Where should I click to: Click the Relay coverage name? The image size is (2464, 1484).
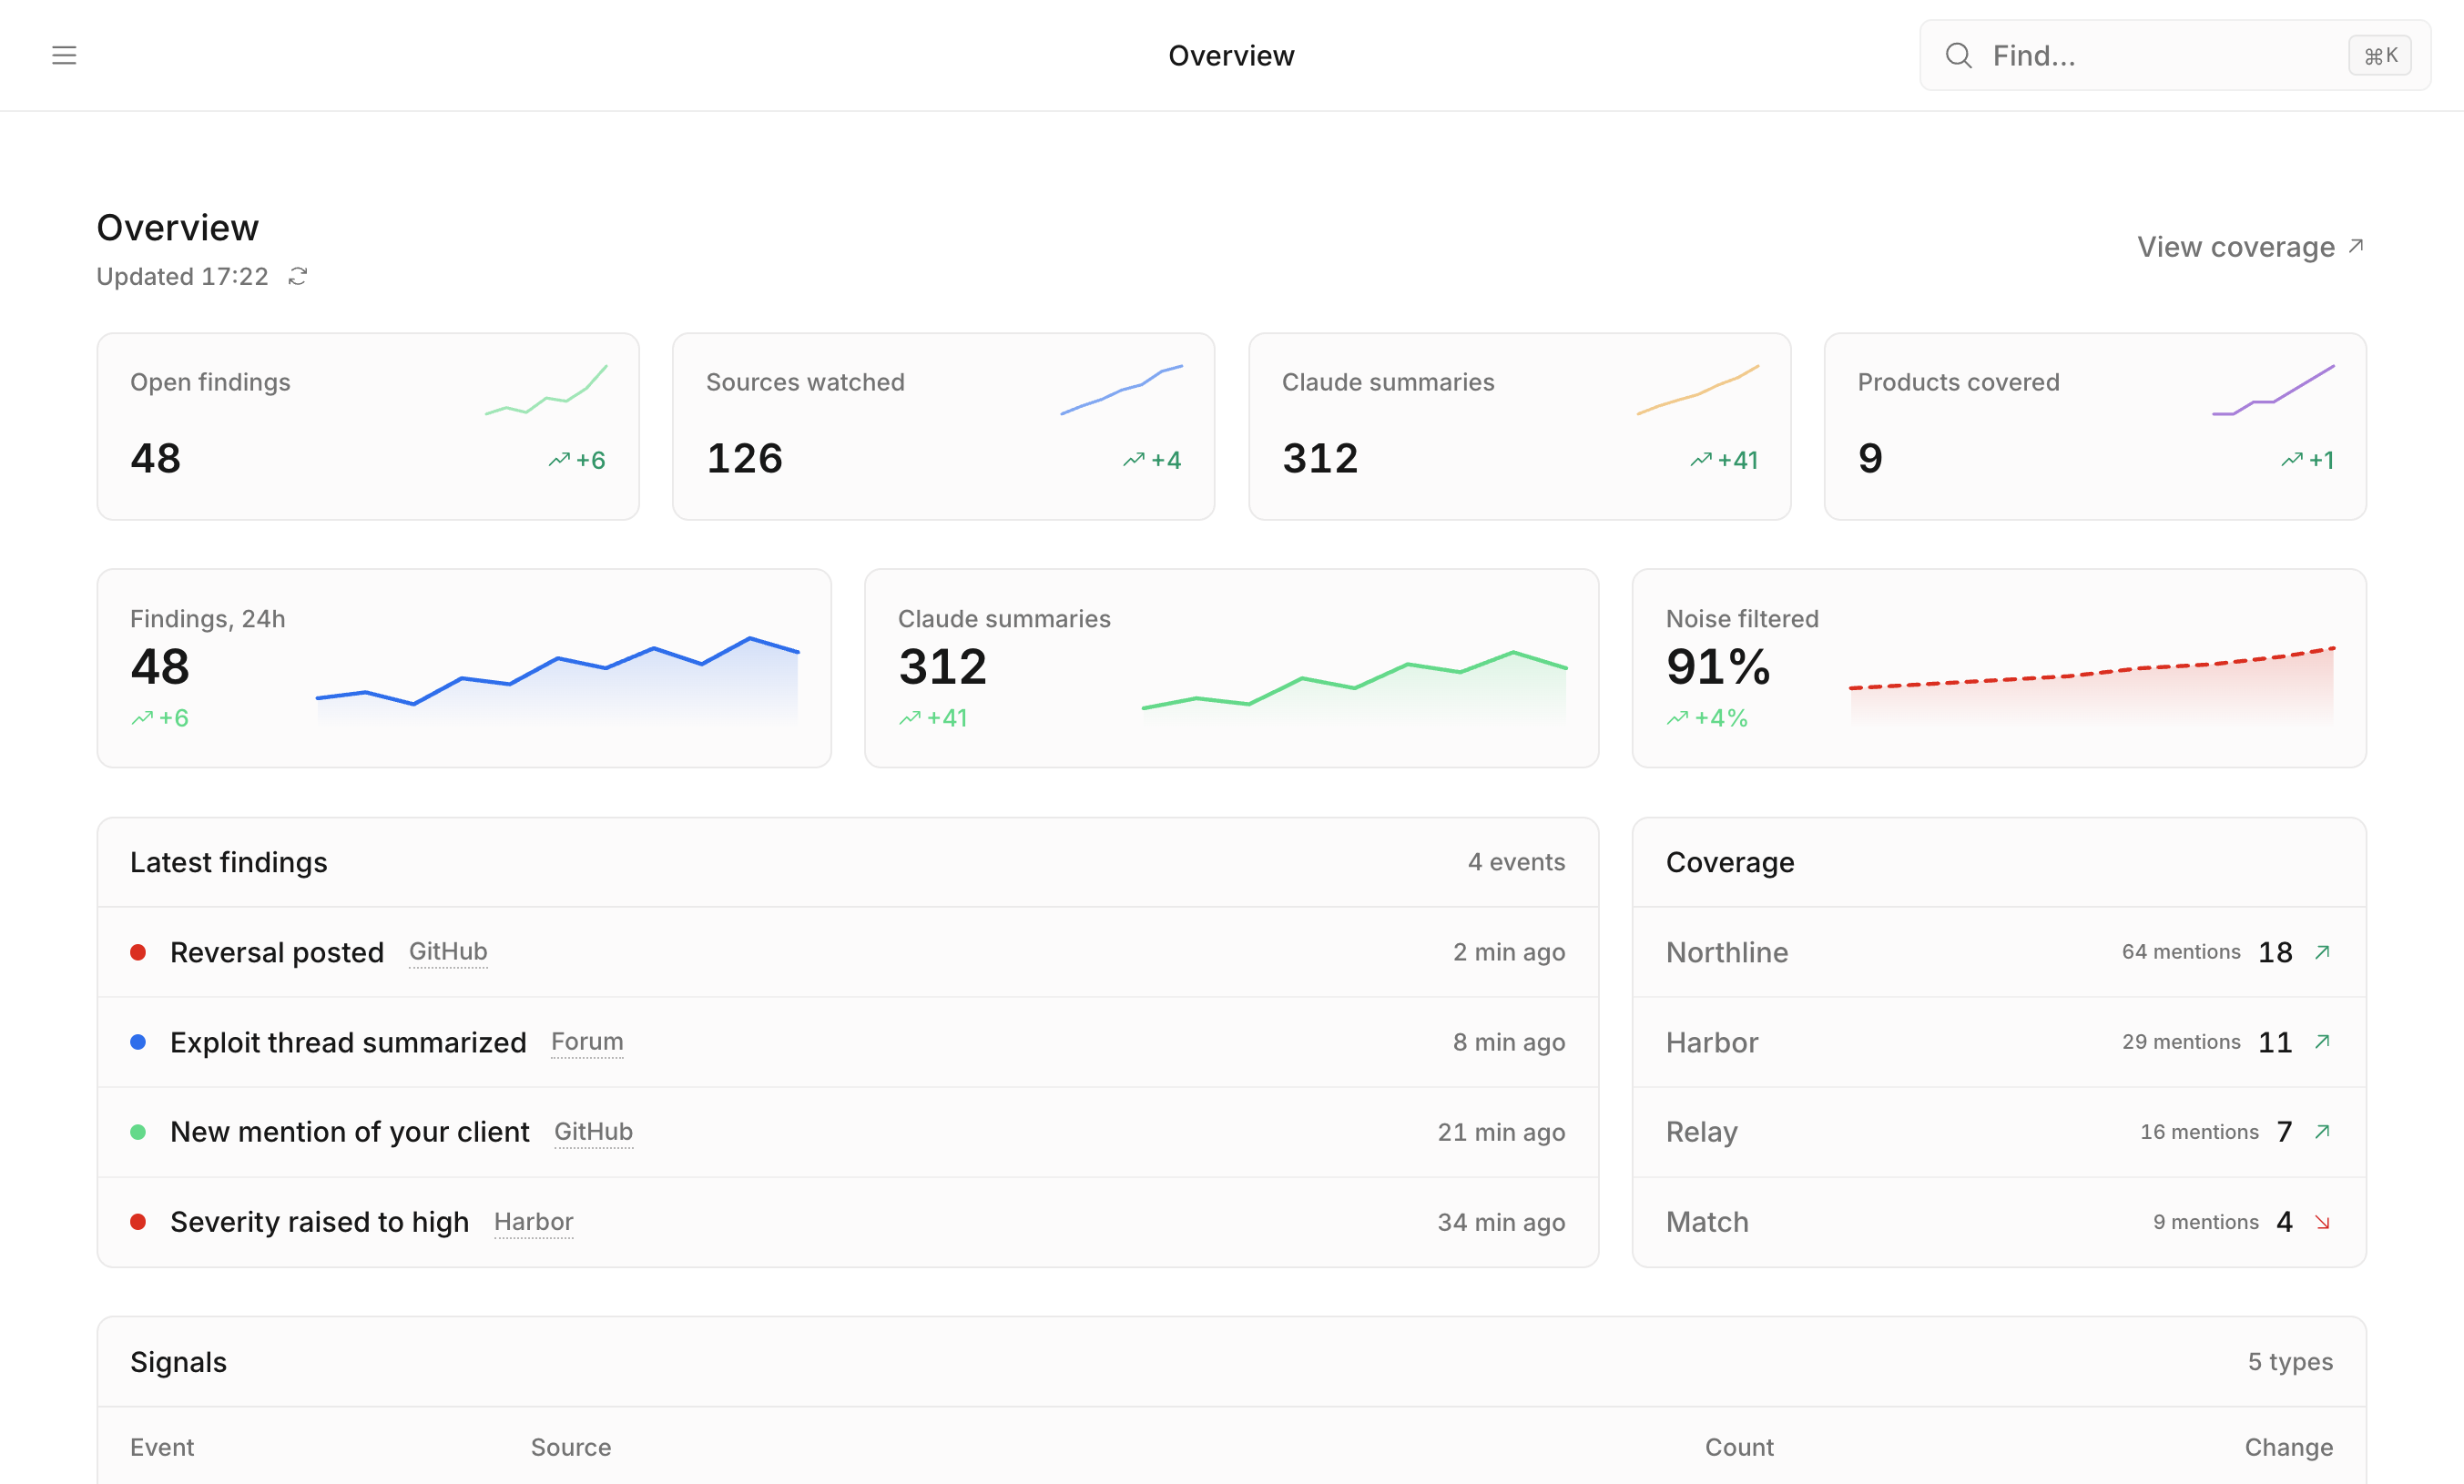pos(1701,1132)
